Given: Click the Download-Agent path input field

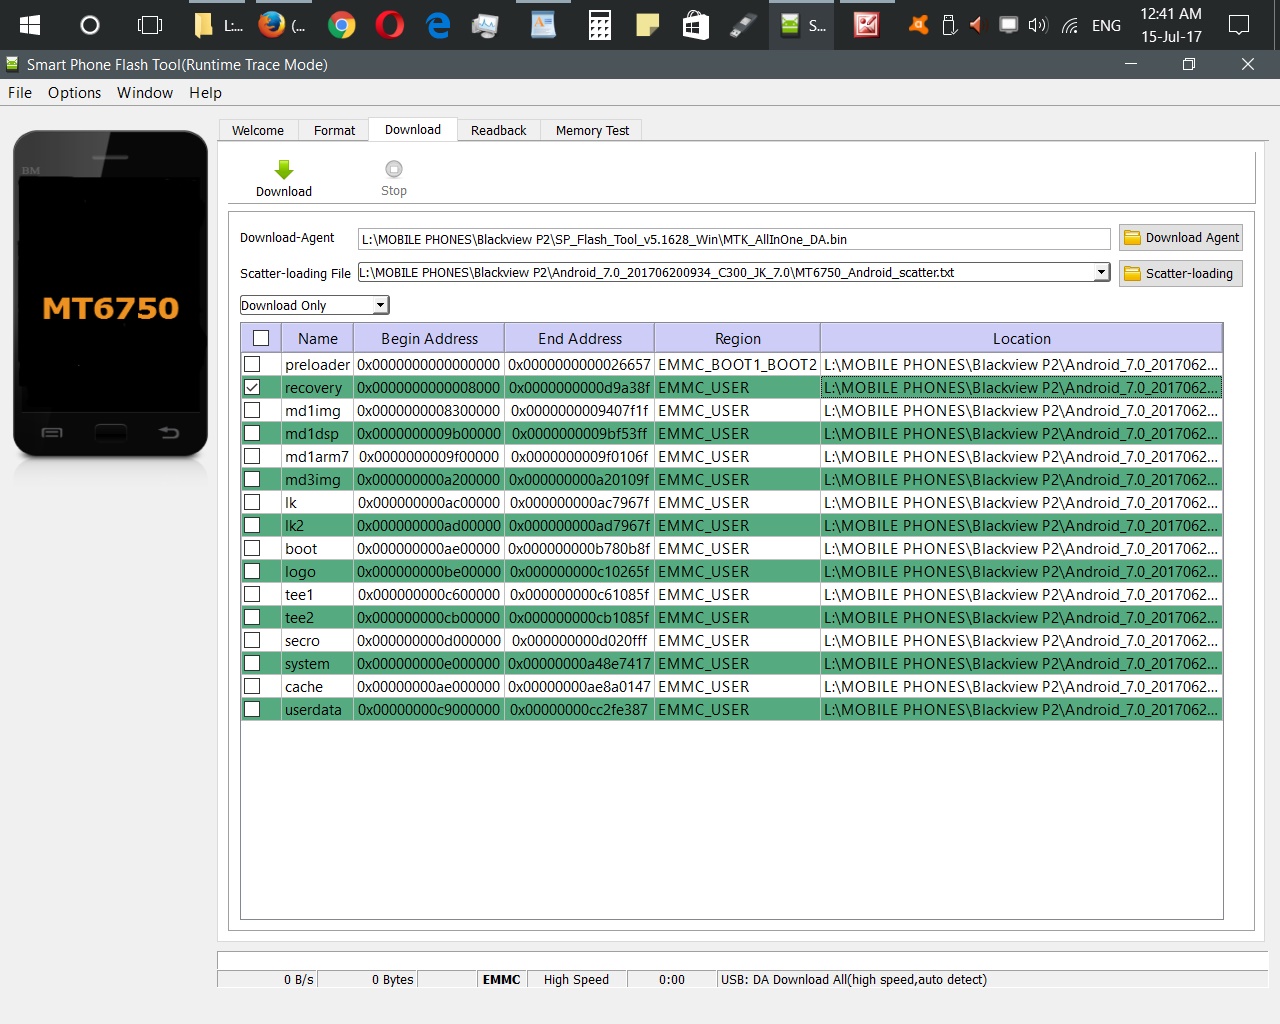Looking at the screenshot, I should 734,239.
